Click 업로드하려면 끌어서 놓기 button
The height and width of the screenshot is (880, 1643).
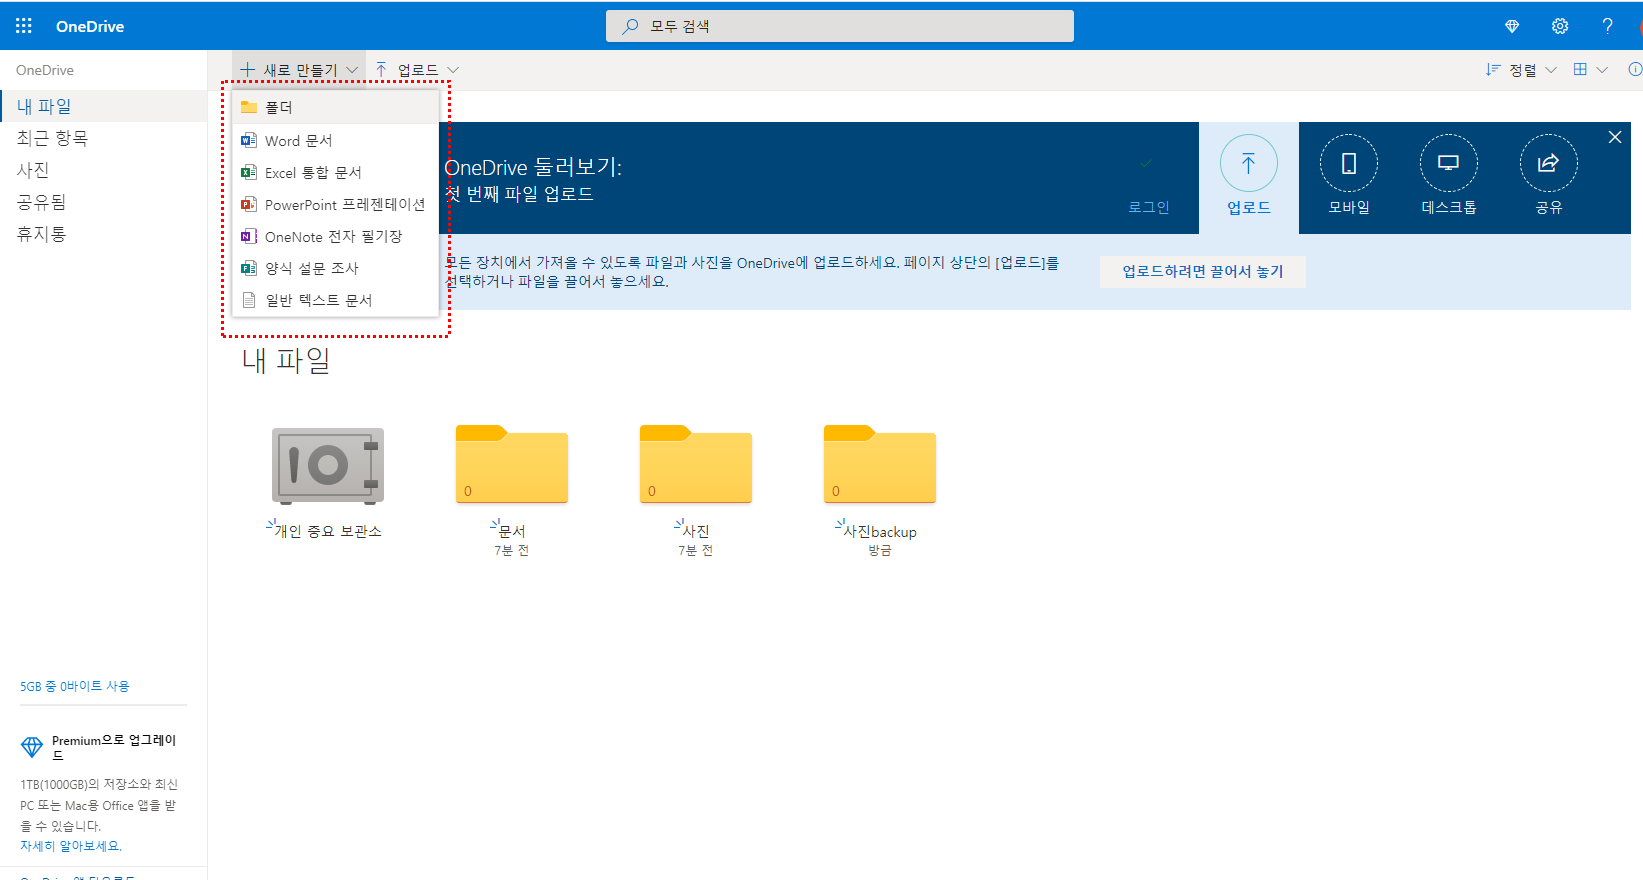(x=1203, y=272)
